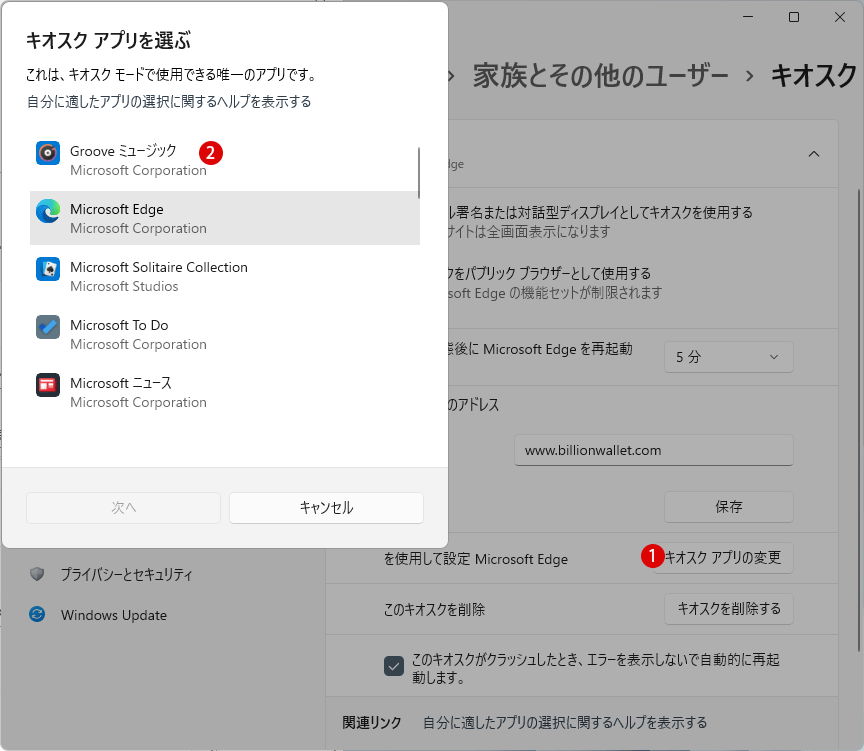
Task: Click the Microsoft Edge app icon
Action: click(x=48, y=211)
